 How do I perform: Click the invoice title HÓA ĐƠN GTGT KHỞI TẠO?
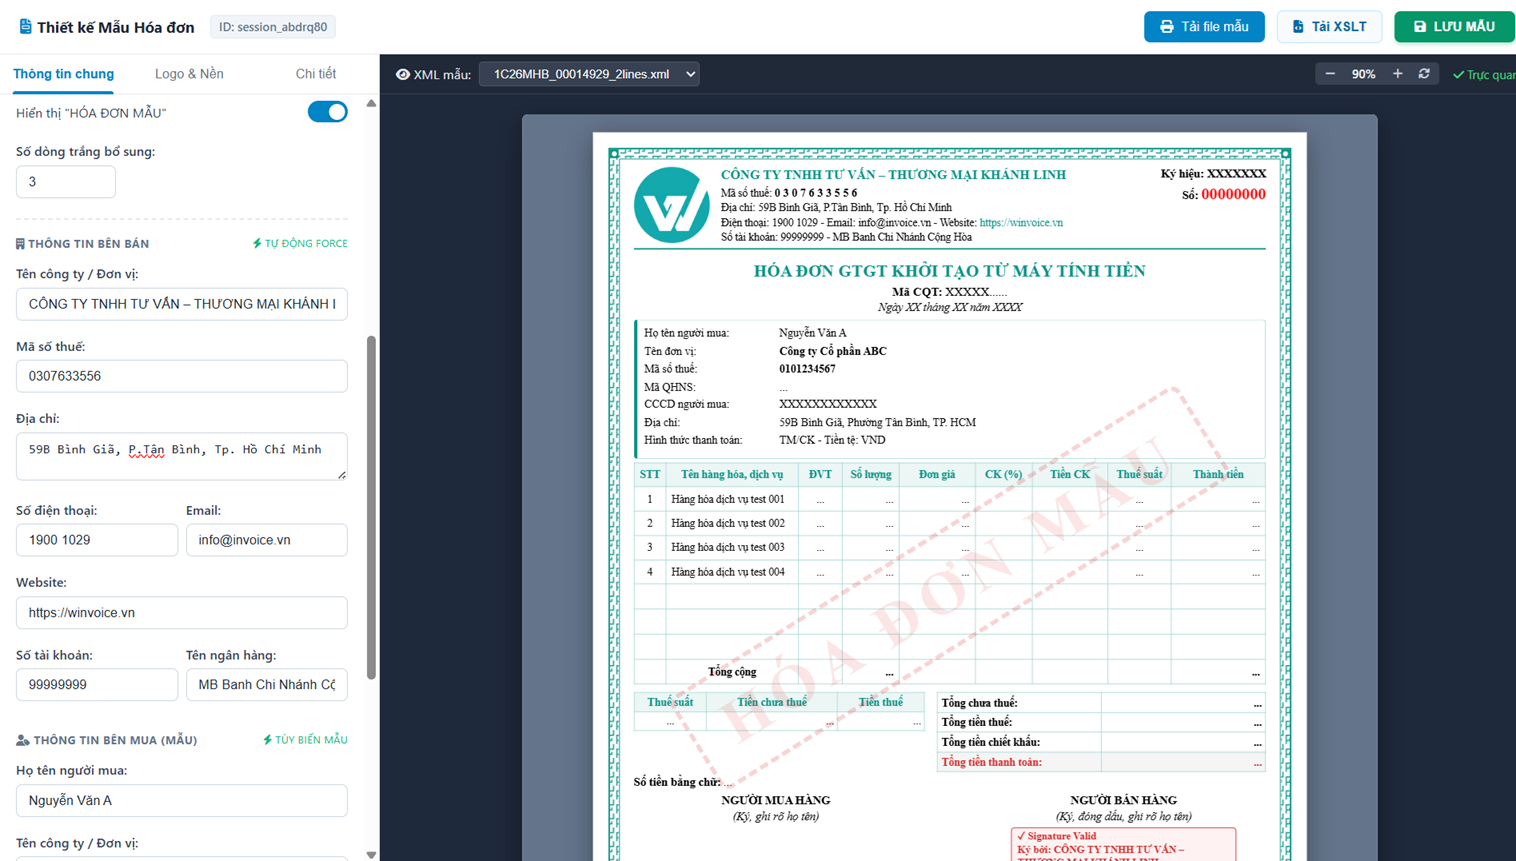click(950, 271)
